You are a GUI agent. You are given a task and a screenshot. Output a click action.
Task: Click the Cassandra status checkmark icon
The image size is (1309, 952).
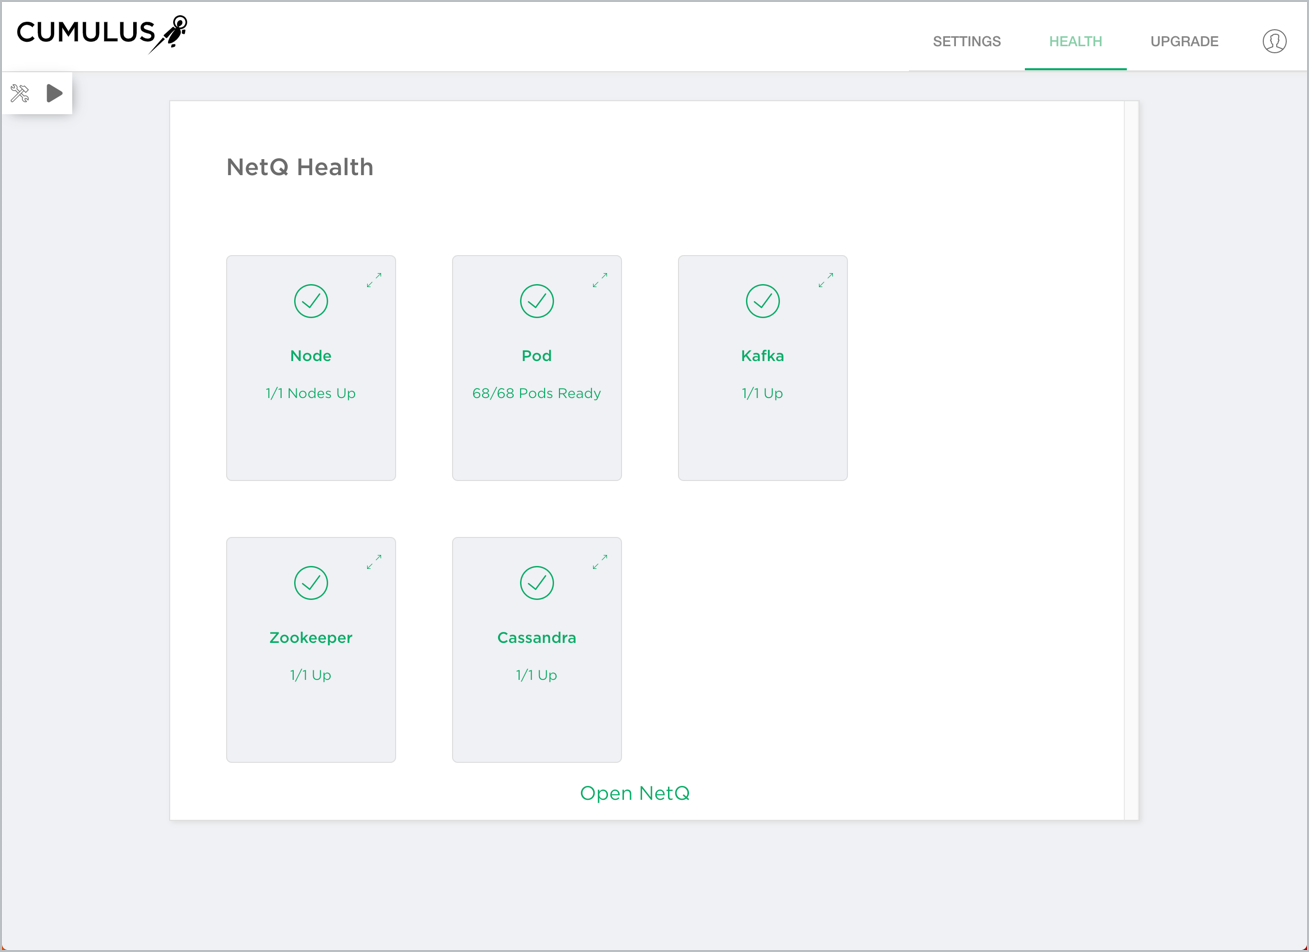[x=537, y=583]
